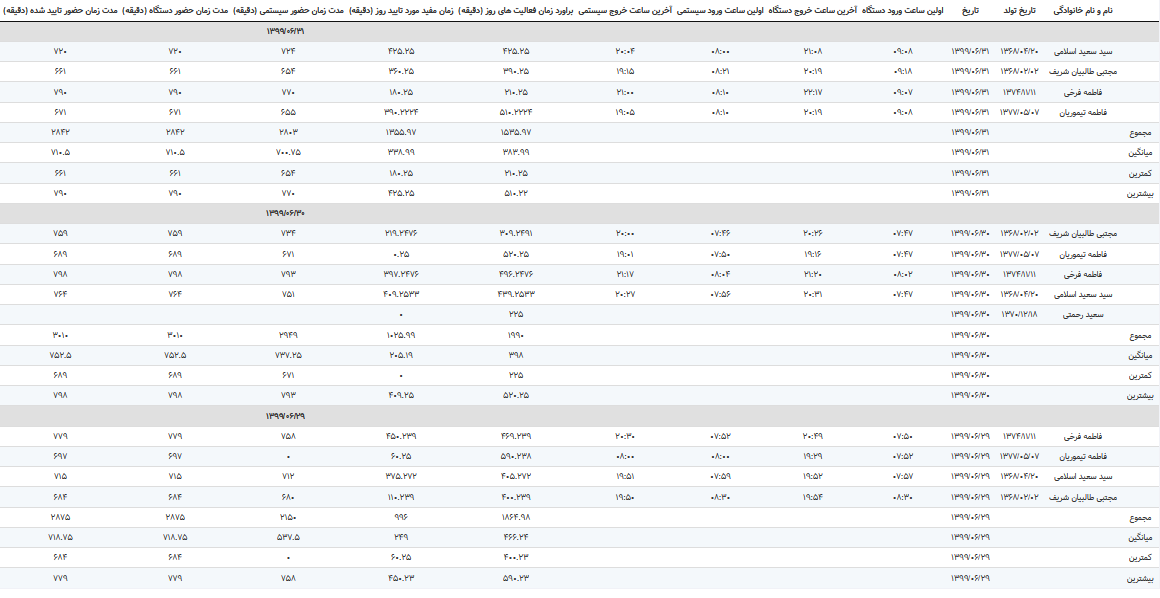Click the 'اولین ساعت ورود دستگاه' column header
The width and height of the screenshot is (1160, 598).
click(x=898, y=10)
